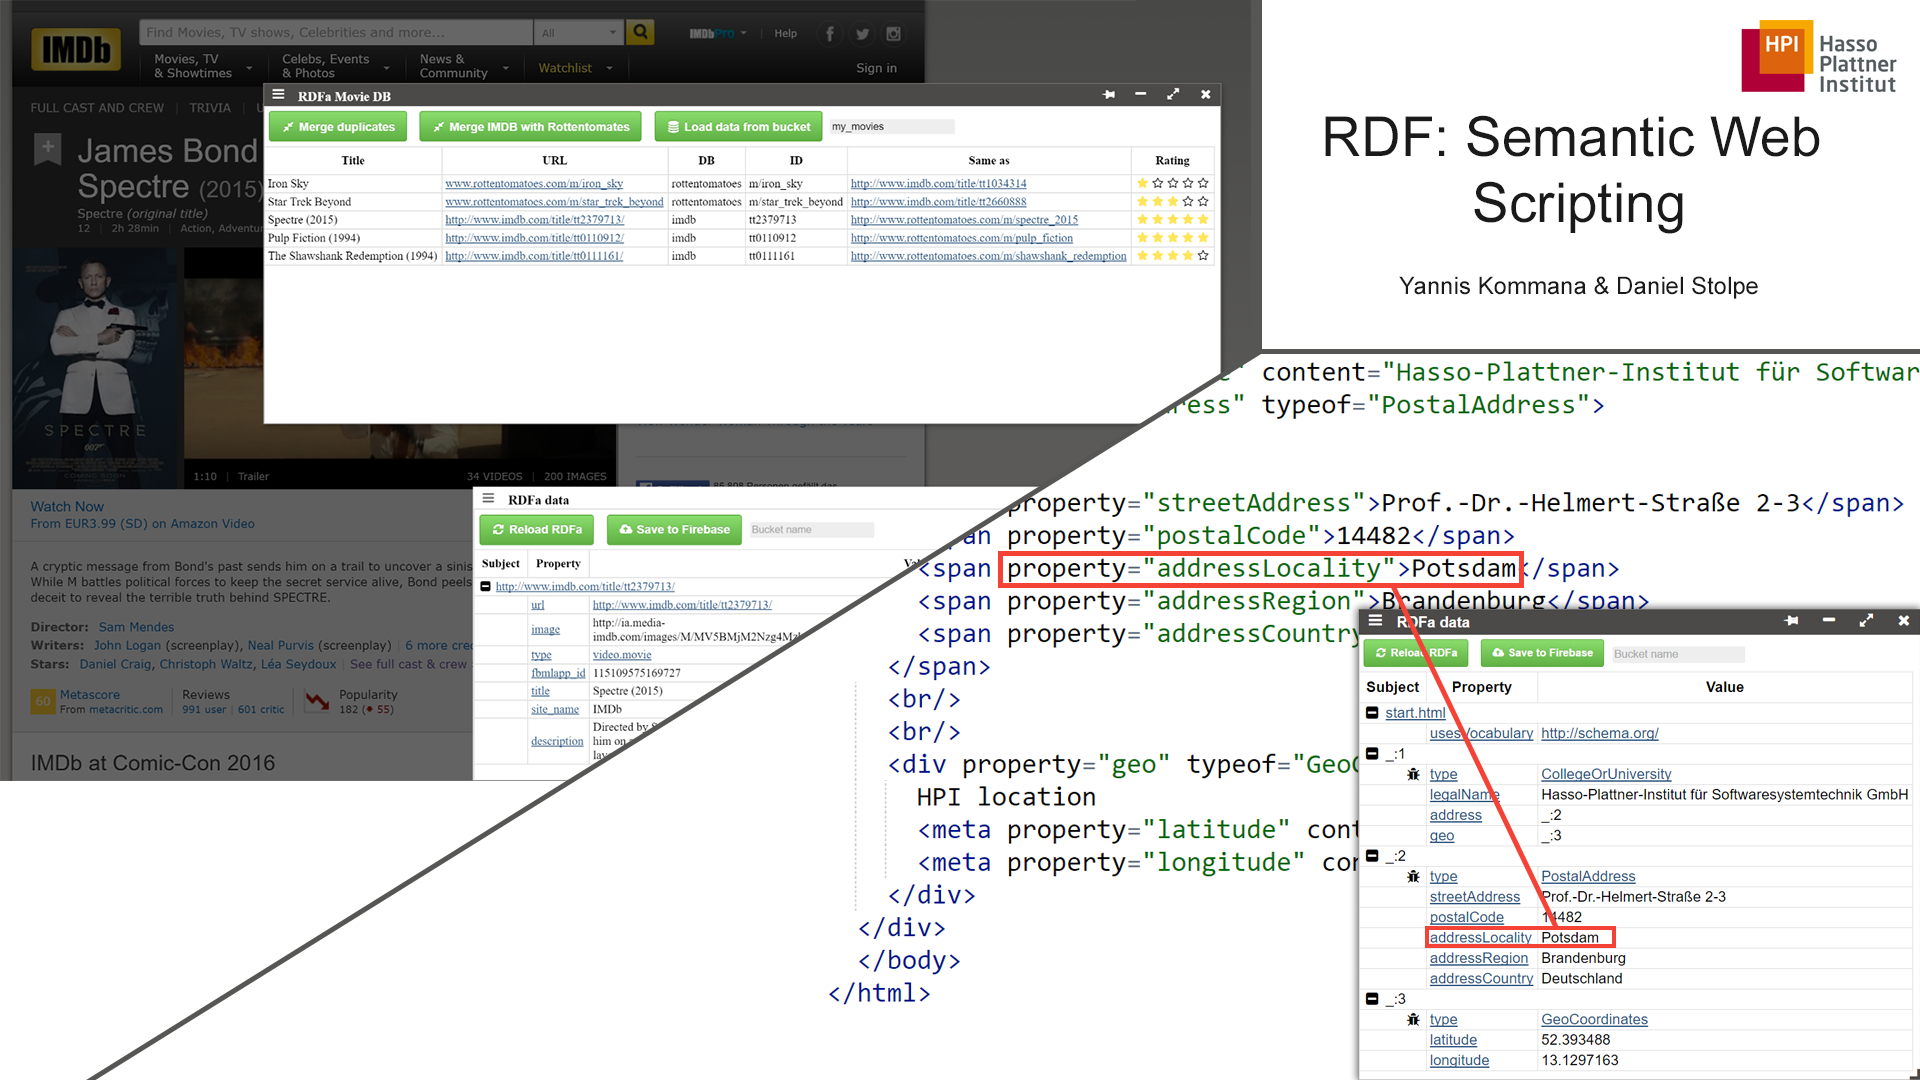Click the IMDb Twitter icon

(x=862, y=34)
